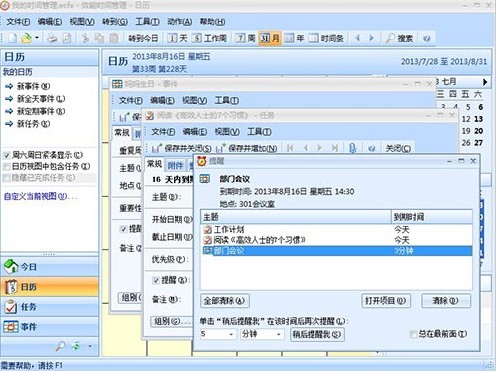Toggle 周六周日紧凑显示 checkbox
Viewport: 501px width, 371px height.
point(6,155)
